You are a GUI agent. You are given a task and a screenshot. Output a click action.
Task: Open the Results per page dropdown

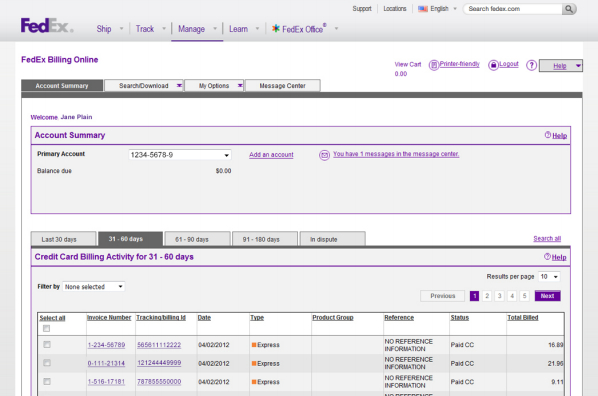pos(549,277)
